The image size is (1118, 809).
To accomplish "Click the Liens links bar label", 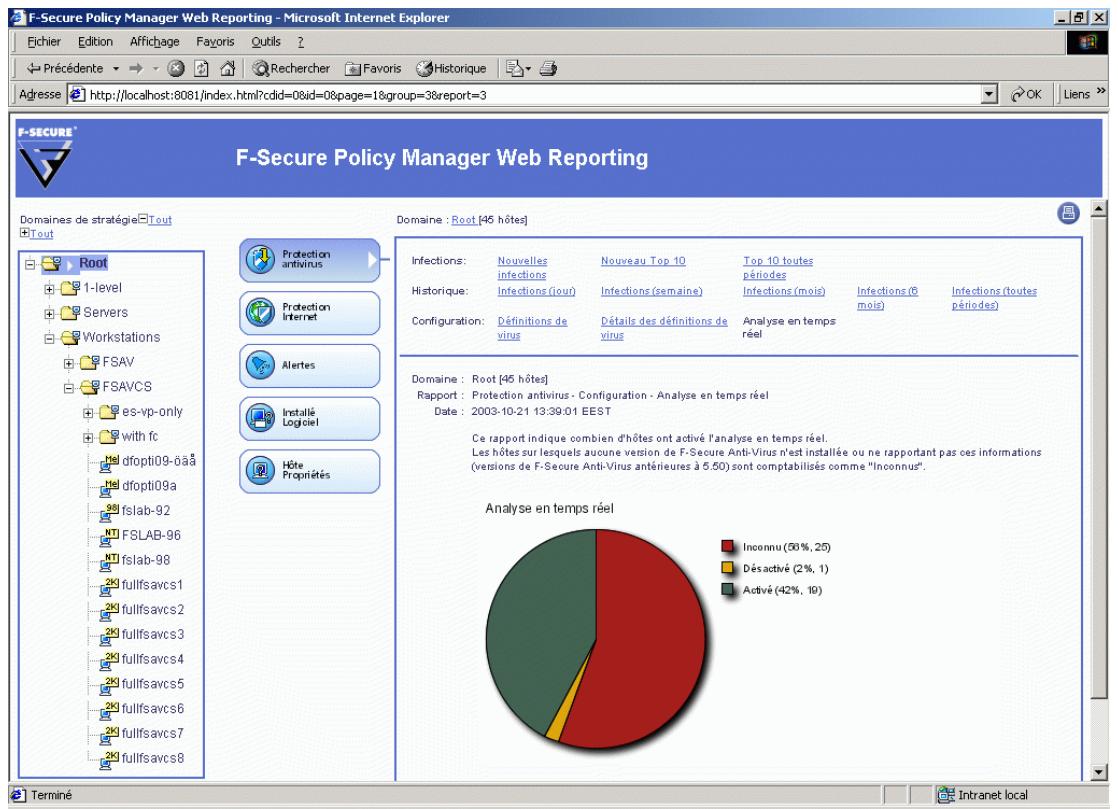I will pyautogui.click(x=1077, y=94).
